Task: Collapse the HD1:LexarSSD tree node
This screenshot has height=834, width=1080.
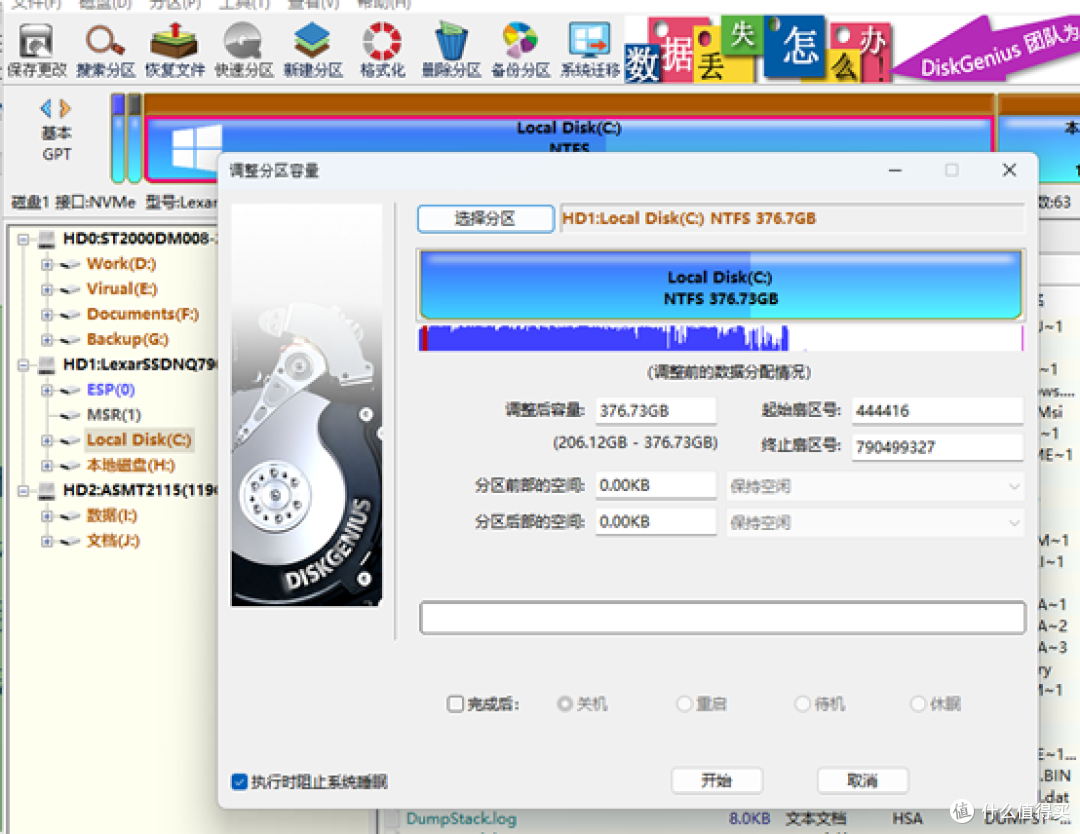Action: [x=23, y=365]
